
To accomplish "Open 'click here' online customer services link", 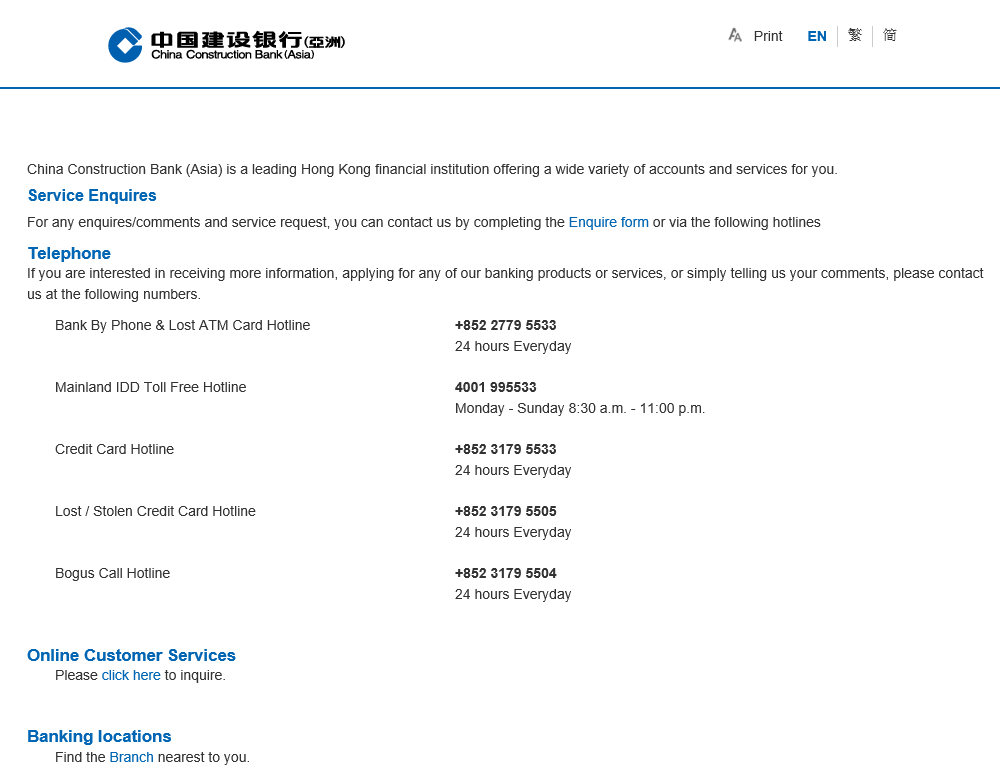I will click(x=131, y=675).
